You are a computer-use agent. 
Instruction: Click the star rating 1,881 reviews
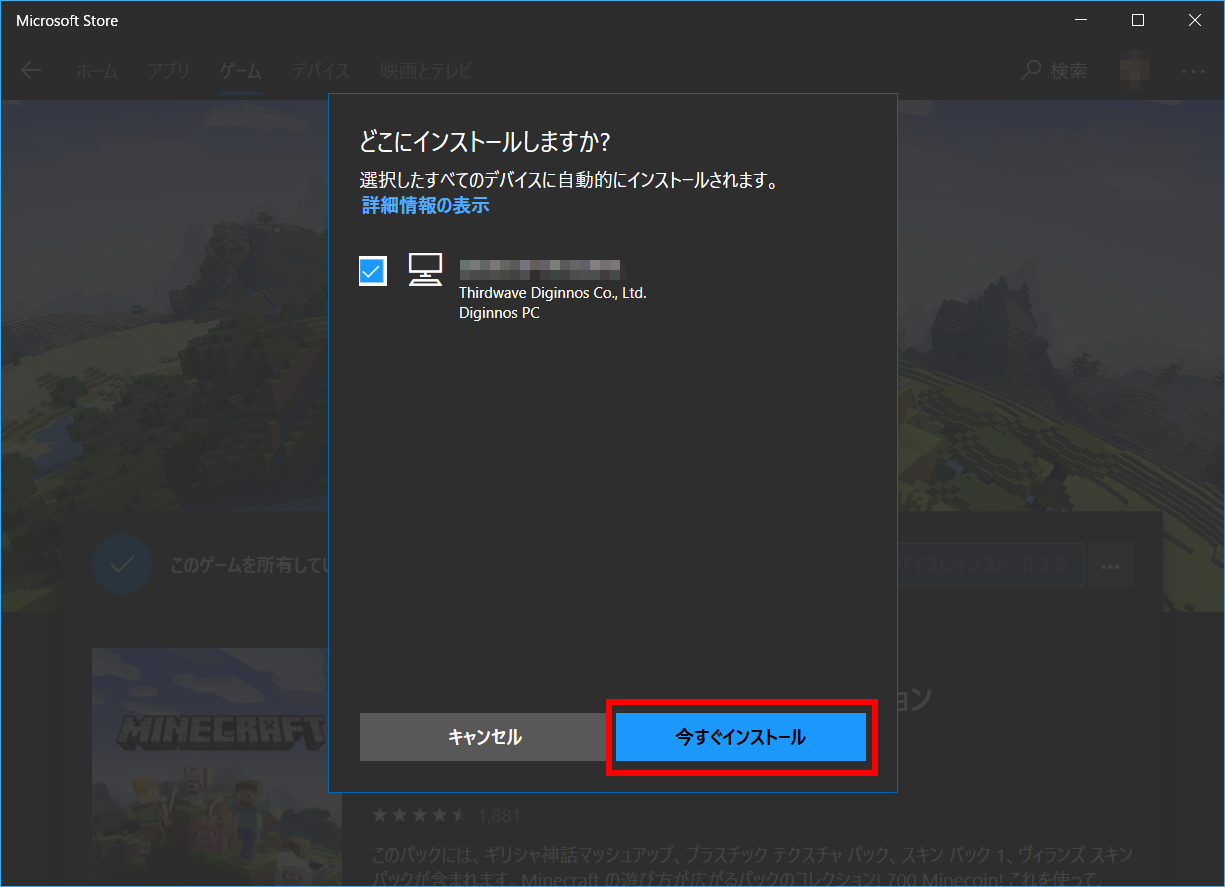tap(446, 816)
